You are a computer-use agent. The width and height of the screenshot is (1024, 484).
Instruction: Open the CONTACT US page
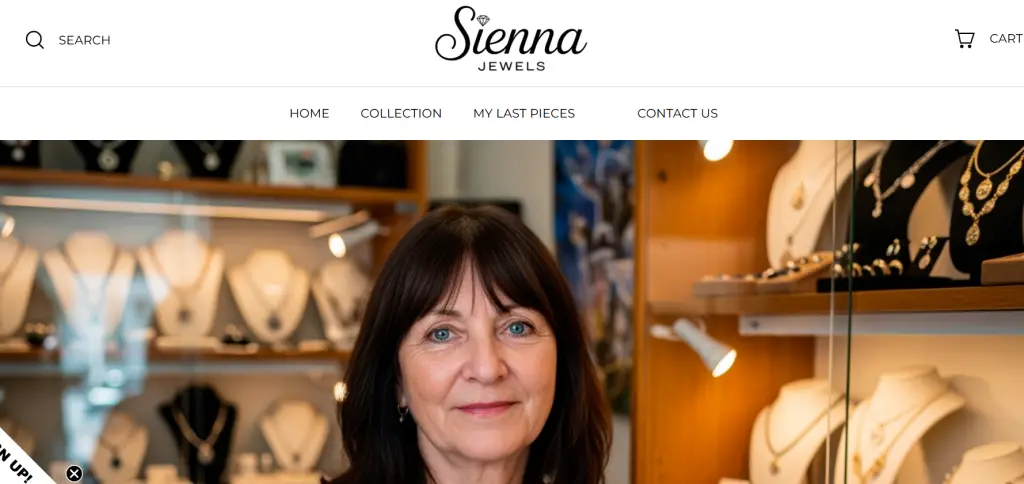click(677, 114)
